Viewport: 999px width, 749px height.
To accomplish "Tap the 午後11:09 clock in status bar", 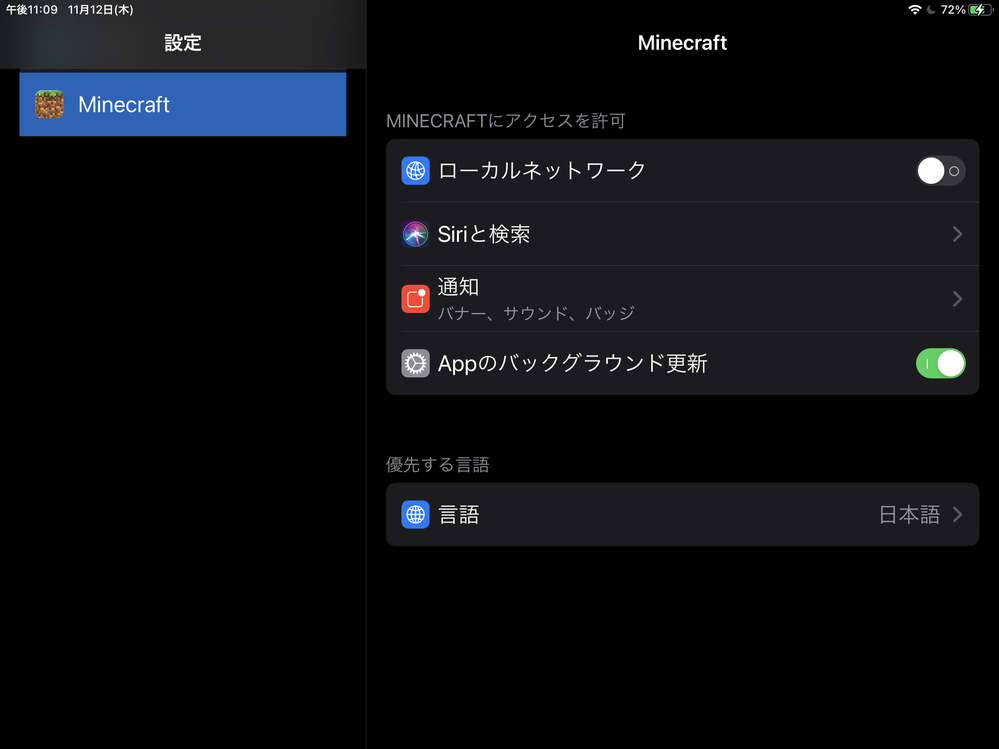I will 32,10.
